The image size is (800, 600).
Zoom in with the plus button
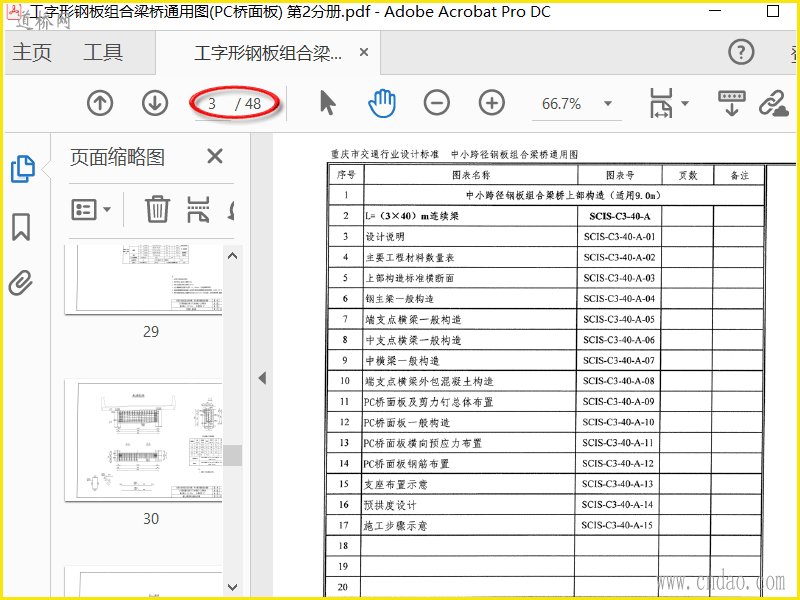pos(492,103)
